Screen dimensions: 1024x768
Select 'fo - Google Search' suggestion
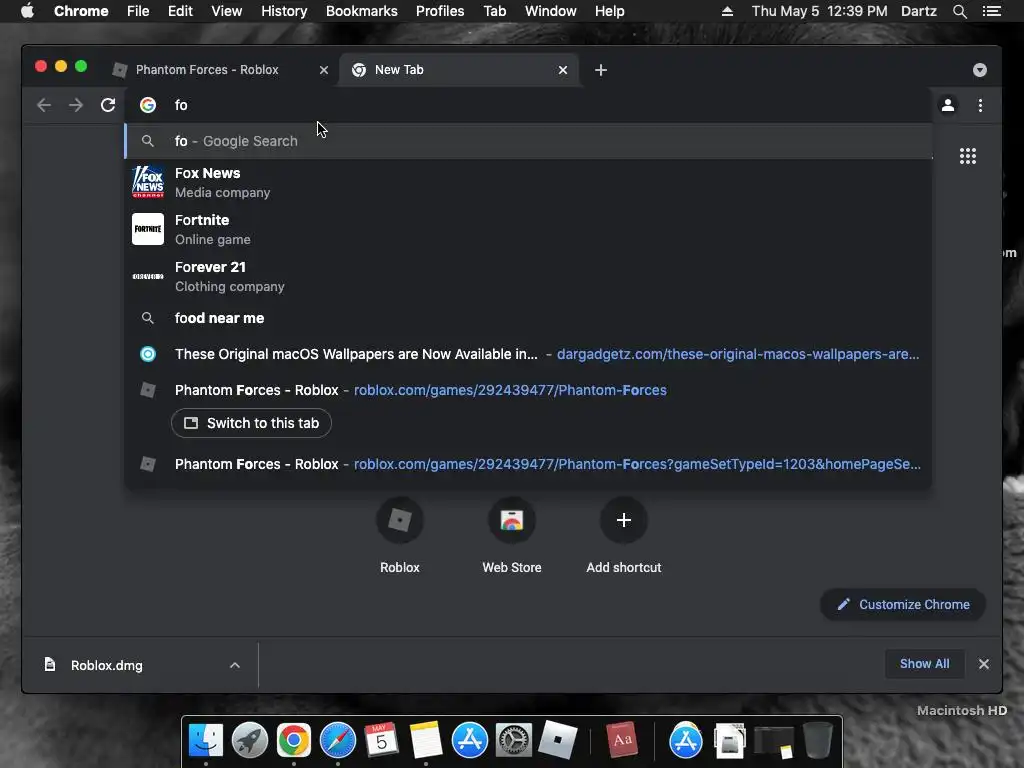point(528,141)
